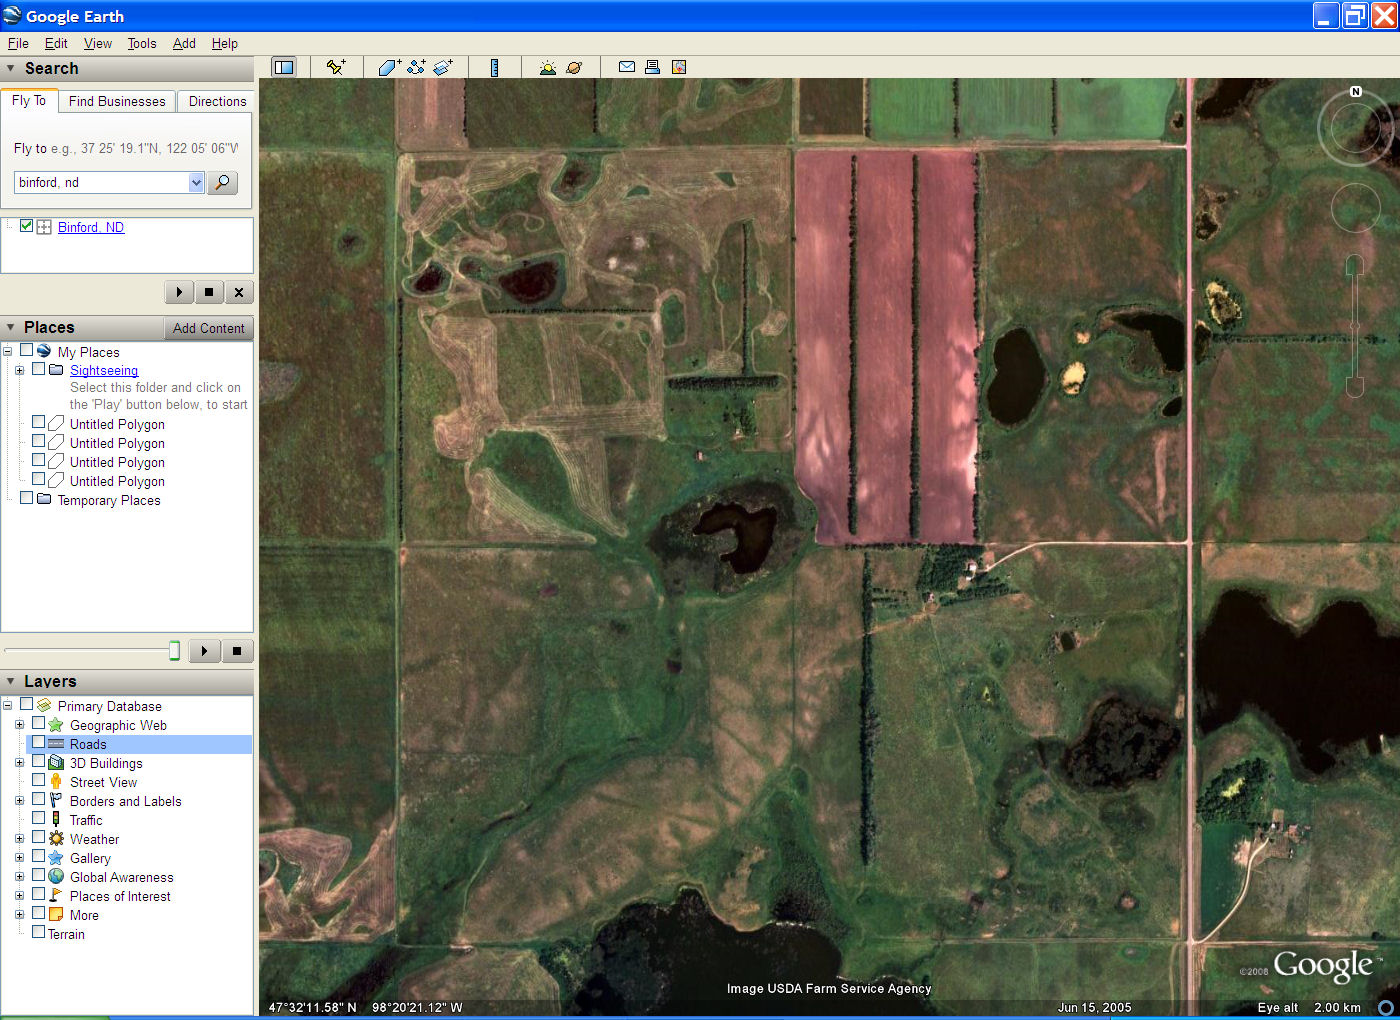Viewport: 1400px width, 1020px height.
Task: Open the File menu
Action: pos(18,43)
